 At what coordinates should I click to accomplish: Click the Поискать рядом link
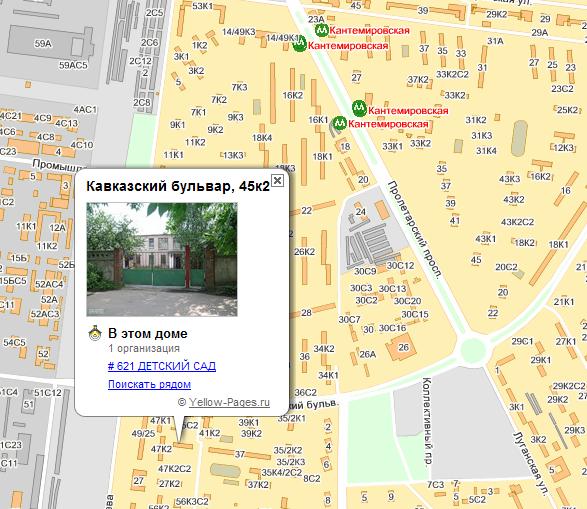click(149, 384)
